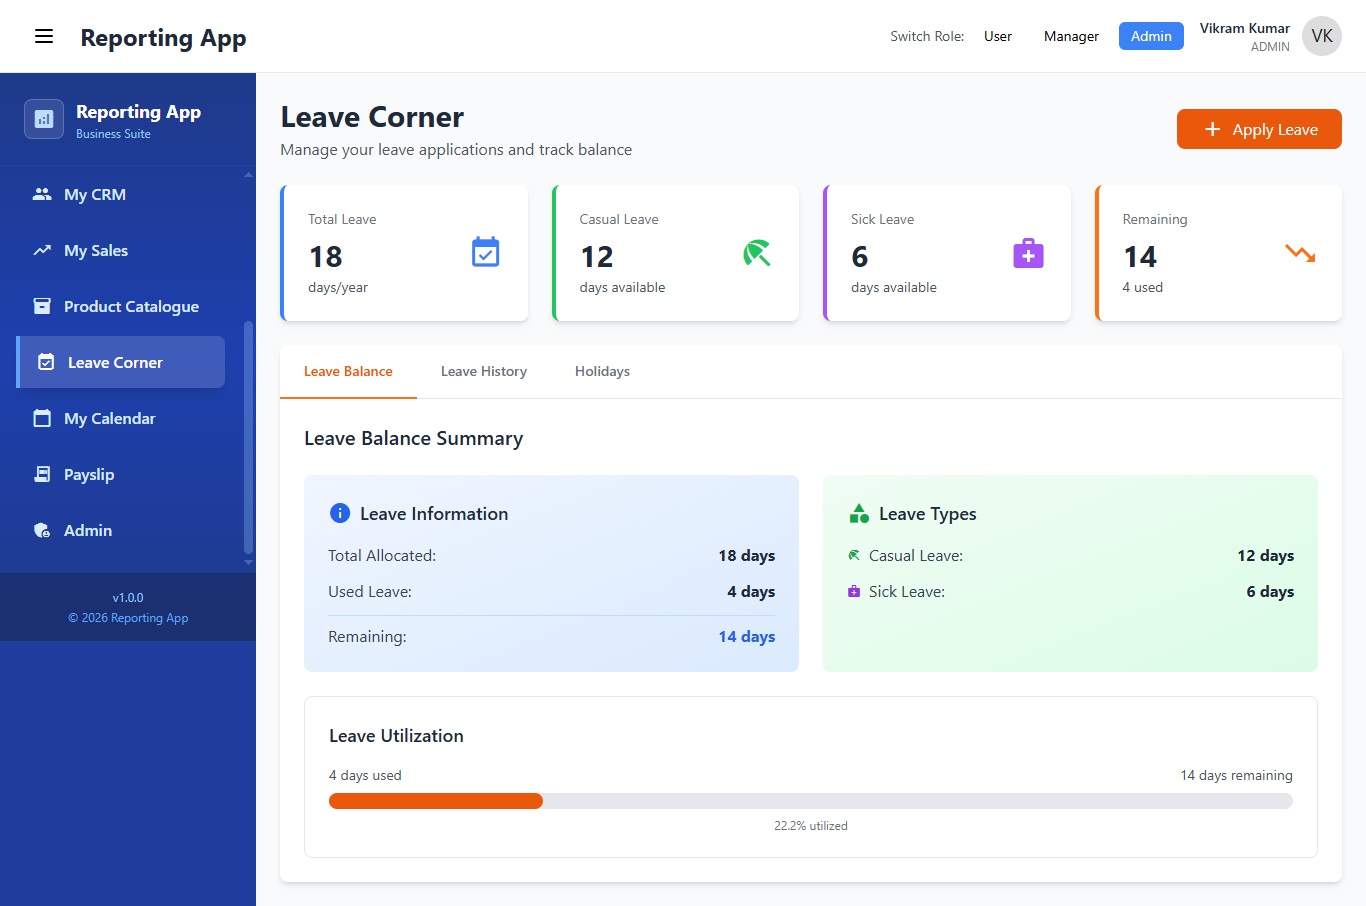Open Product Catalogue in the sidebar
Image resolution: width=1366 pixels, height=906 pixels.
click(131, 307)
